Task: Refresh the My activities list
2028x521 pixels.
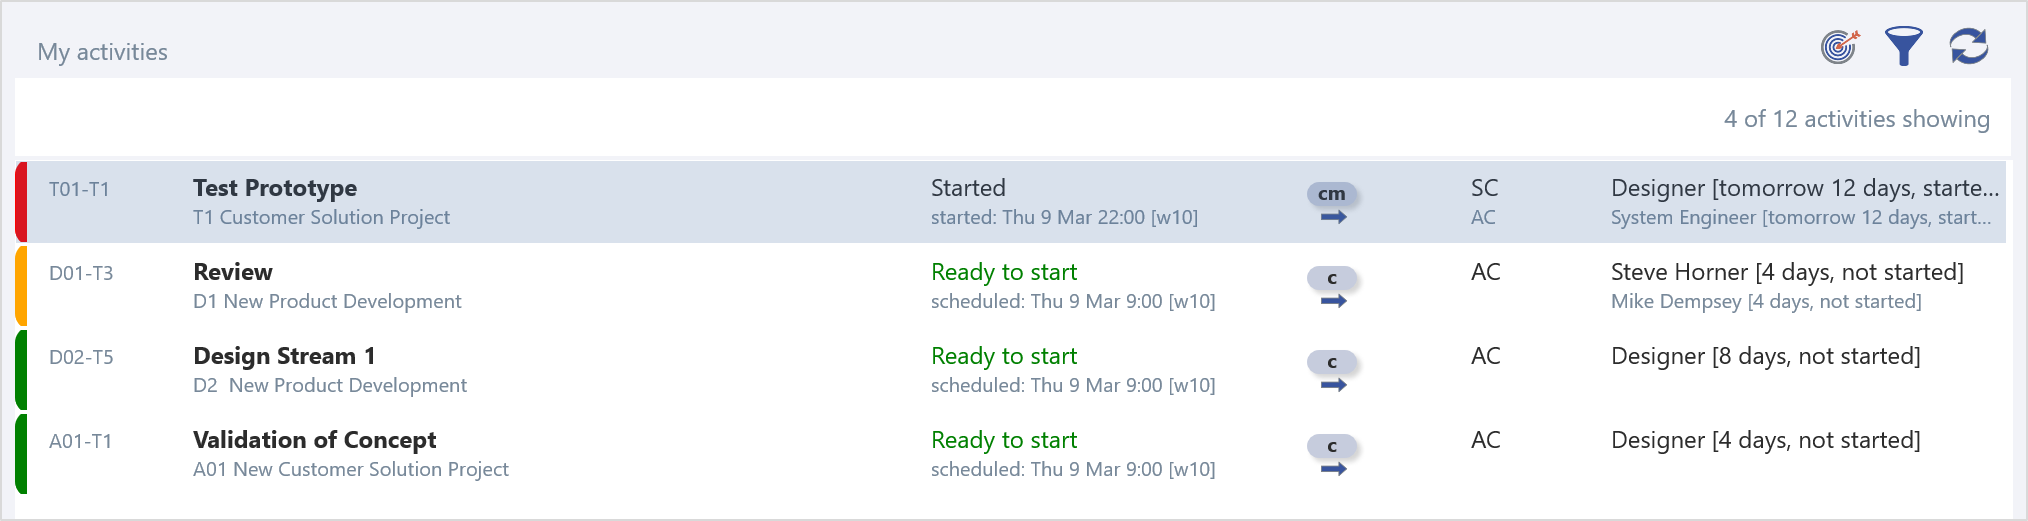Action: coord(1968,46)
